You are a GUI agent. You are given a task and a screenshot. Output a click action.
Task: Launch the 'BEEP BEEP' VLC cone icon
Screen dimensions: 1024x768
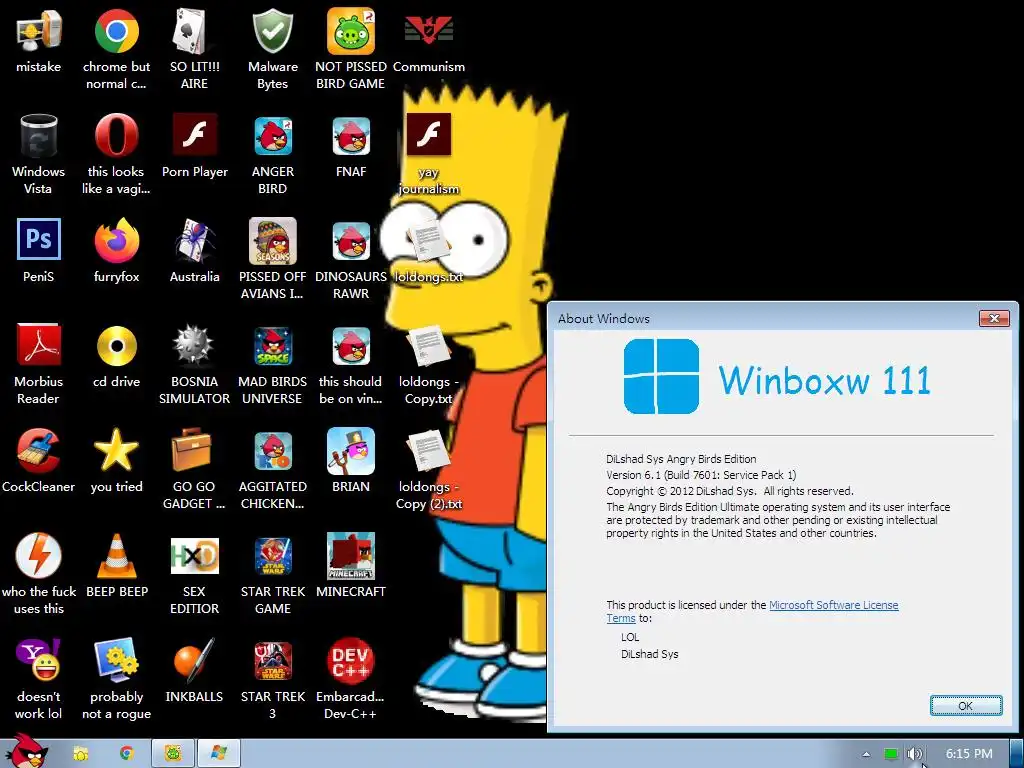[116, 556]
